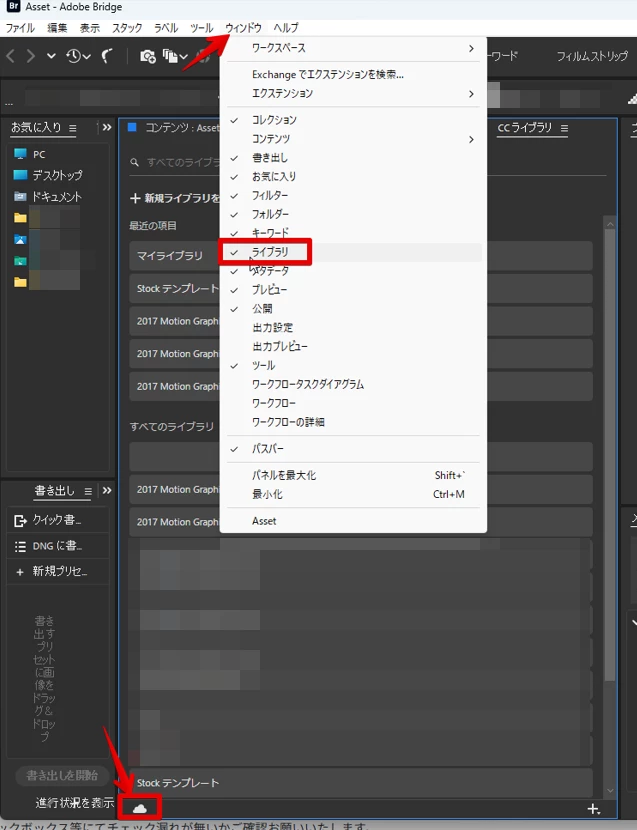
Task: Click 新規ライブラリ create button
Action: tap(175, 199)
